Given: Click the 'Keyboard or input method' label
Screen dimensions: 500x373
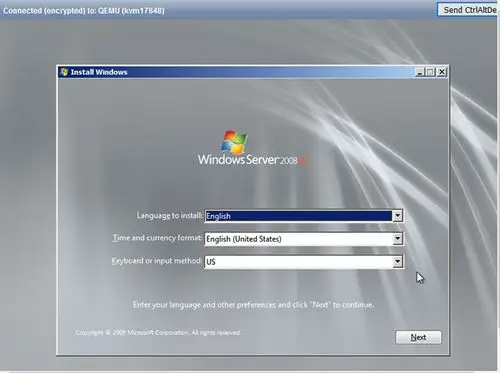Looking at the screenshot, I should tap(157, 261).
